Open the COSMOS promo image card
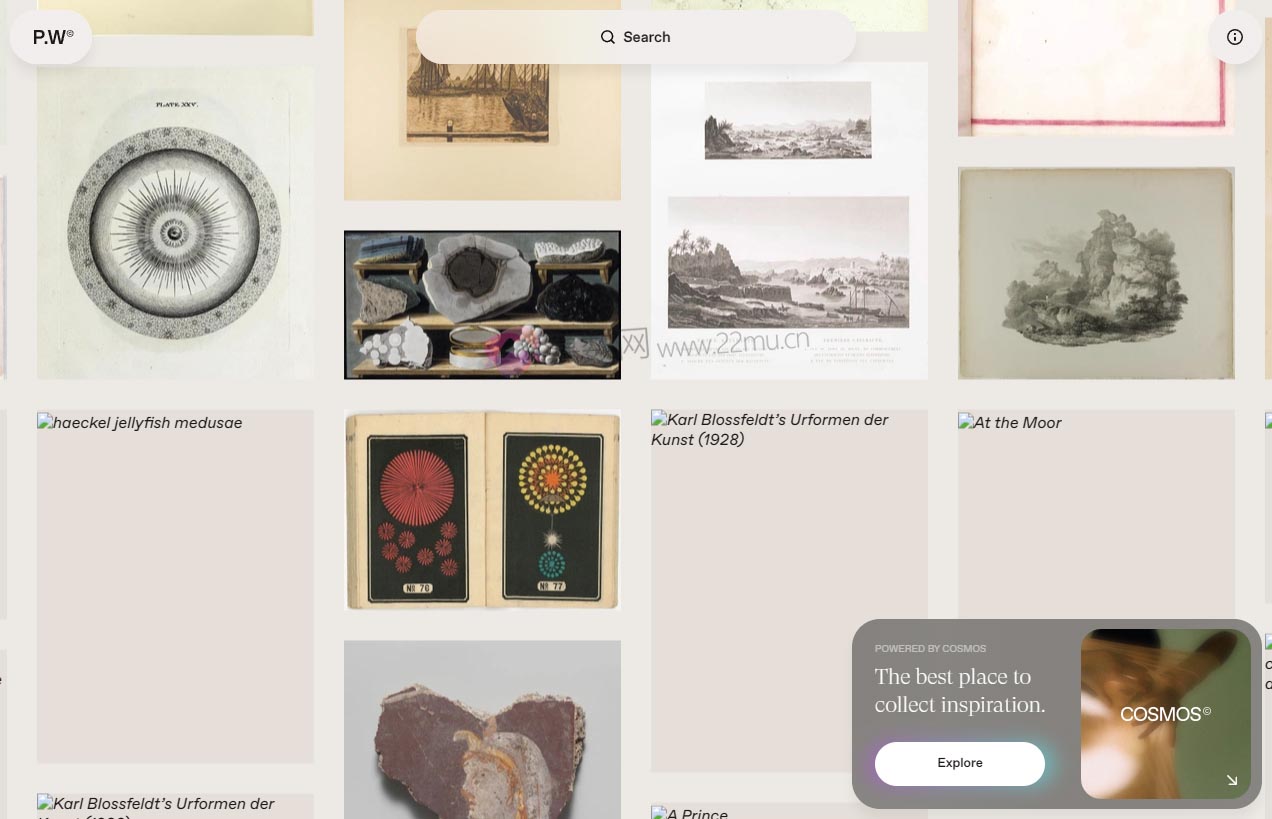Viewport: 1272px width, 819px height. point(1165,713)
